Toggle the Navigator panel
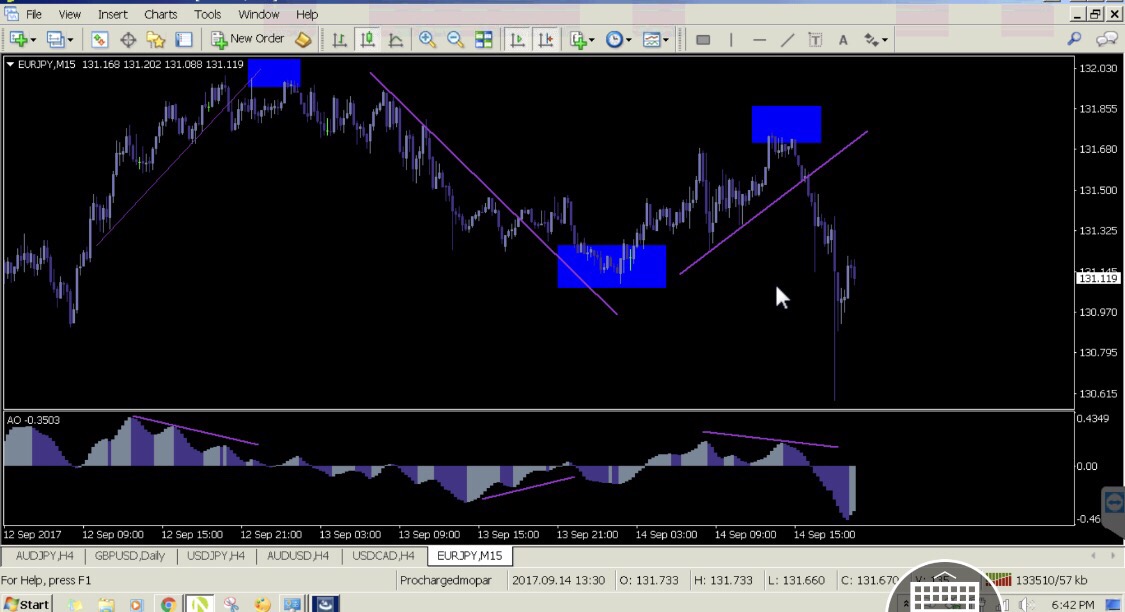The image size is (1125, 612). [x=156, y=39]
